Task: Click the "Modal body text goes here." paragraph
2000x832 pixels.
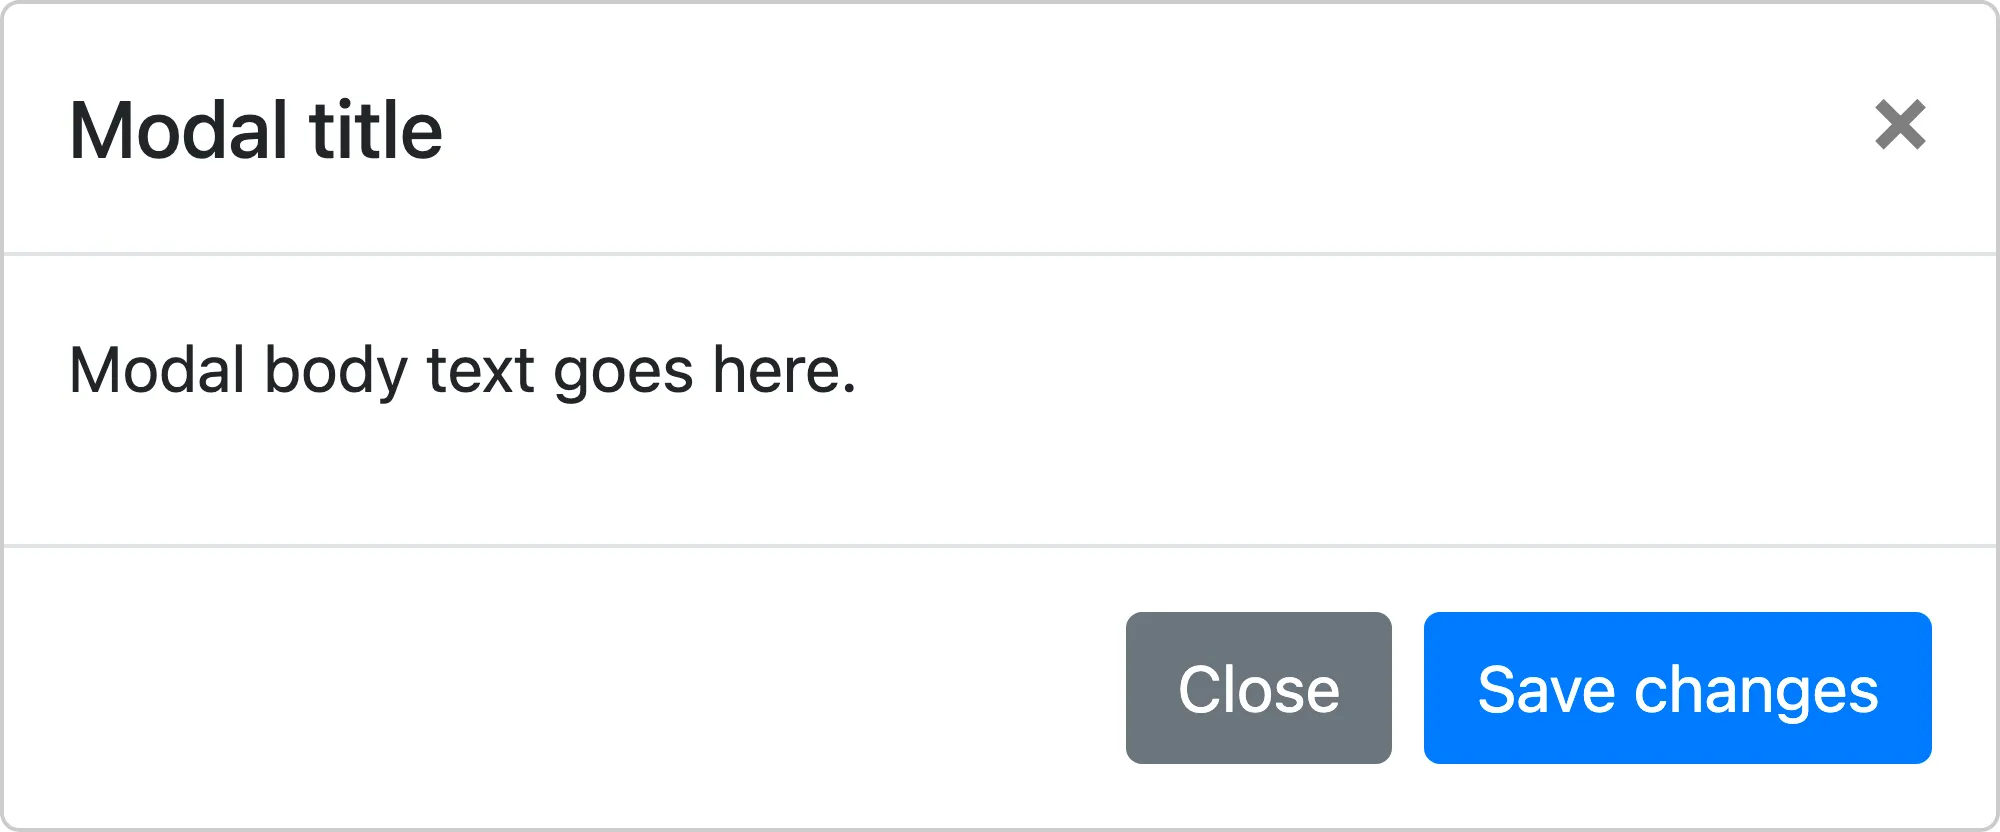Action: [462, 370]
